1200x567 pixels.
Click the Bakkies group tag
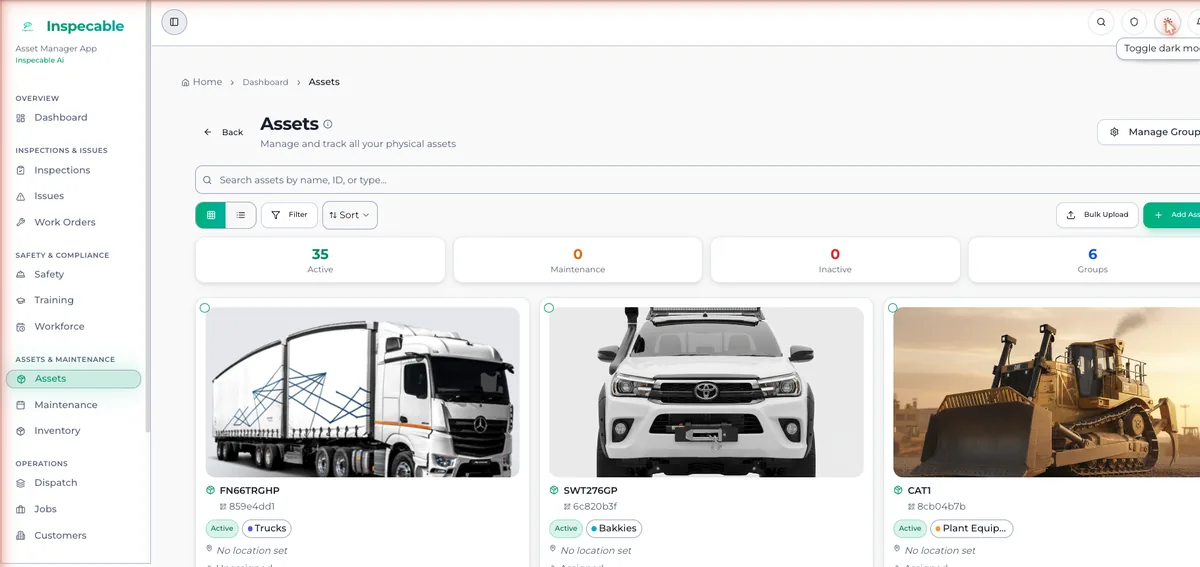(613, 529)
